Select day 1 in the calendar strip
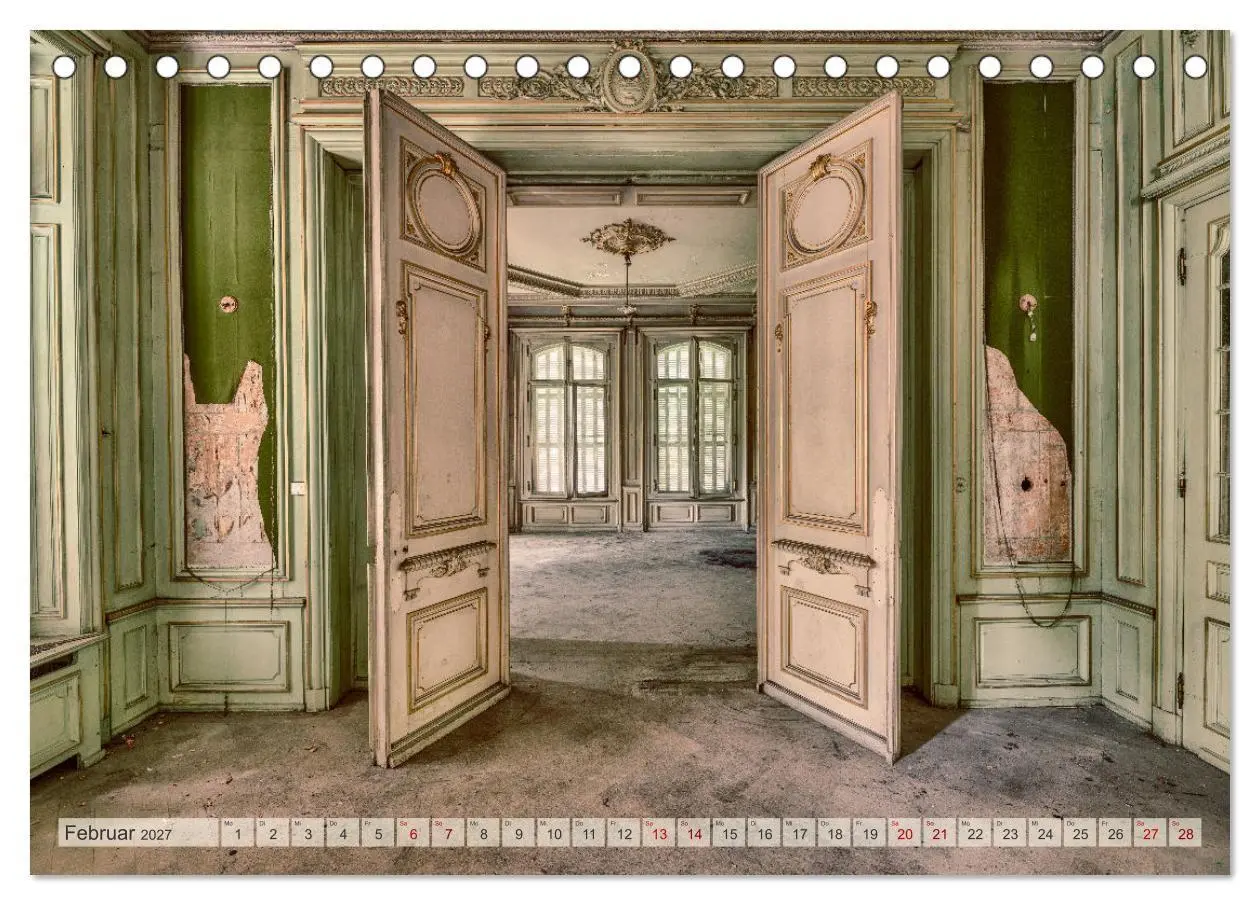The height and width of the screenshot is (905, 1260). click(x=237, y=833)
